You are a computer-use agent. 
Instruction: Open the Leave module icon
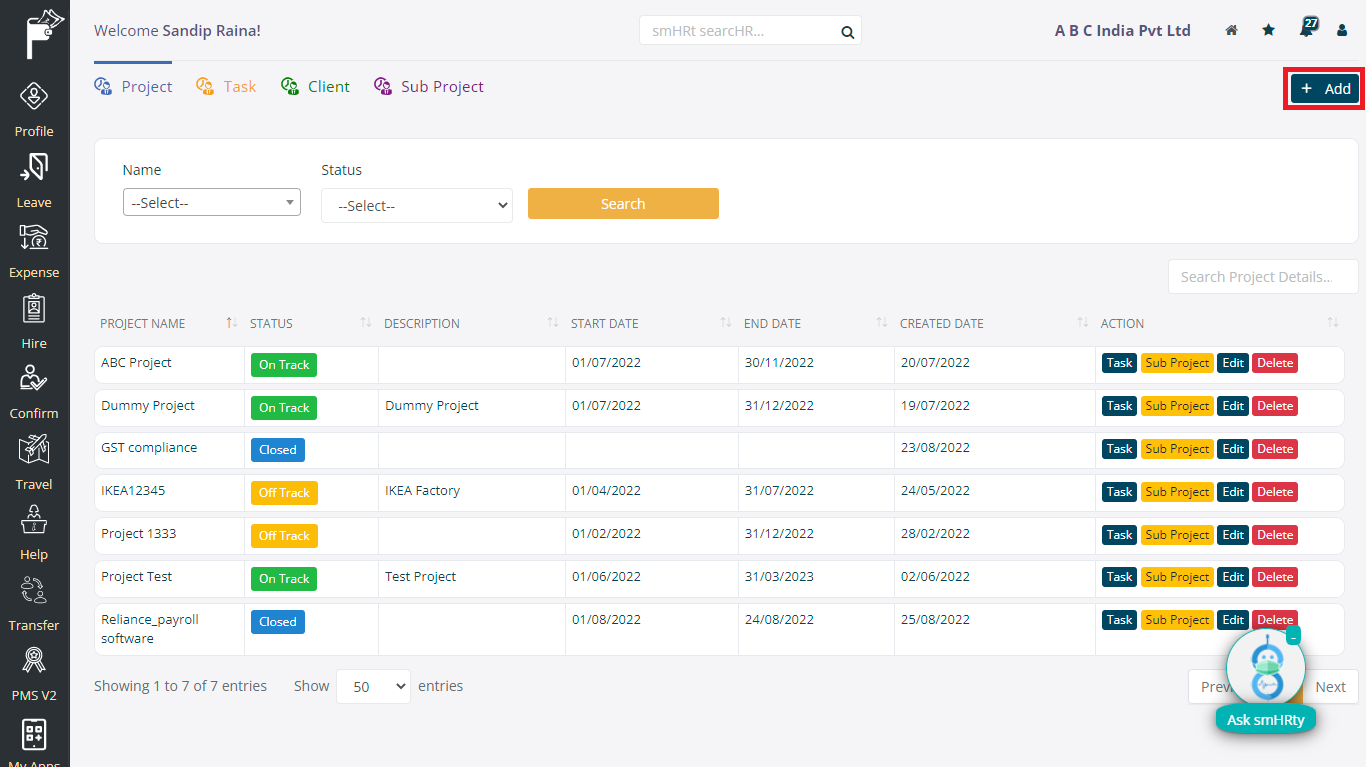click(34, 168)
